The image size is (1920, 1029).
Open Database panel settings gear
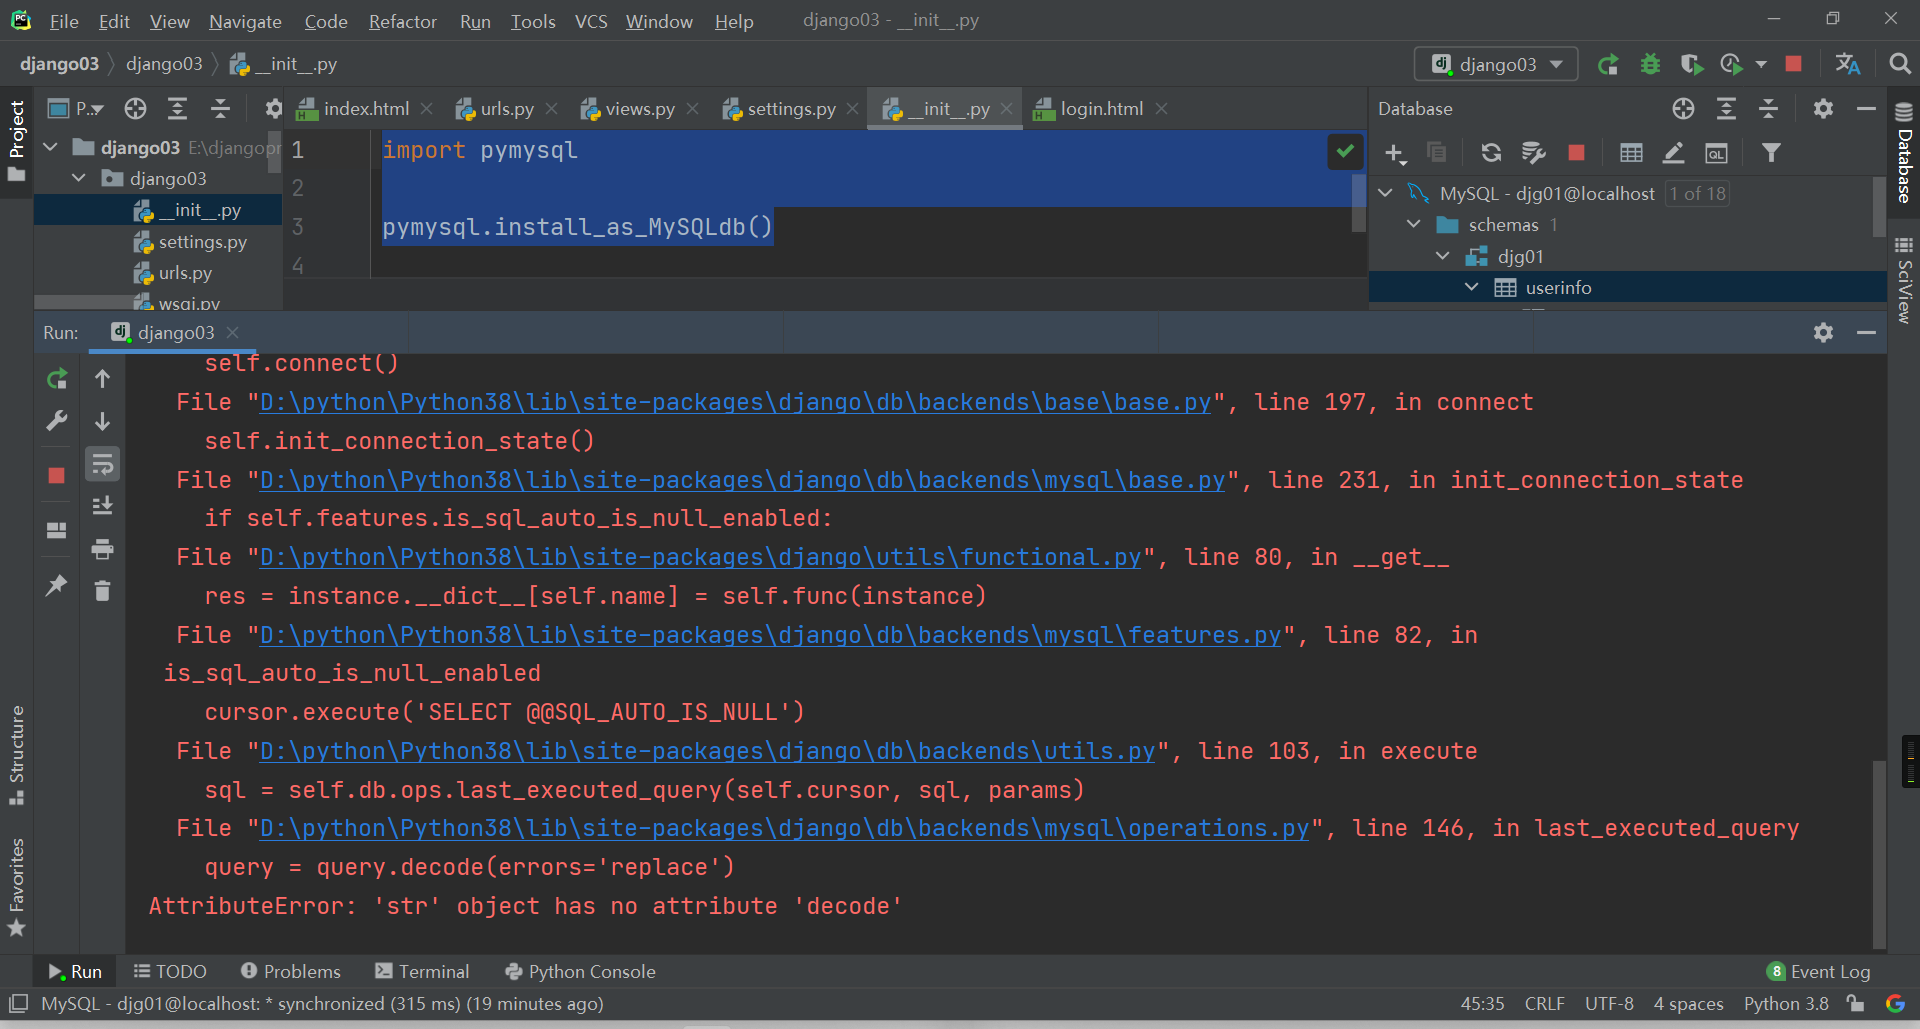coord(1823,108)
